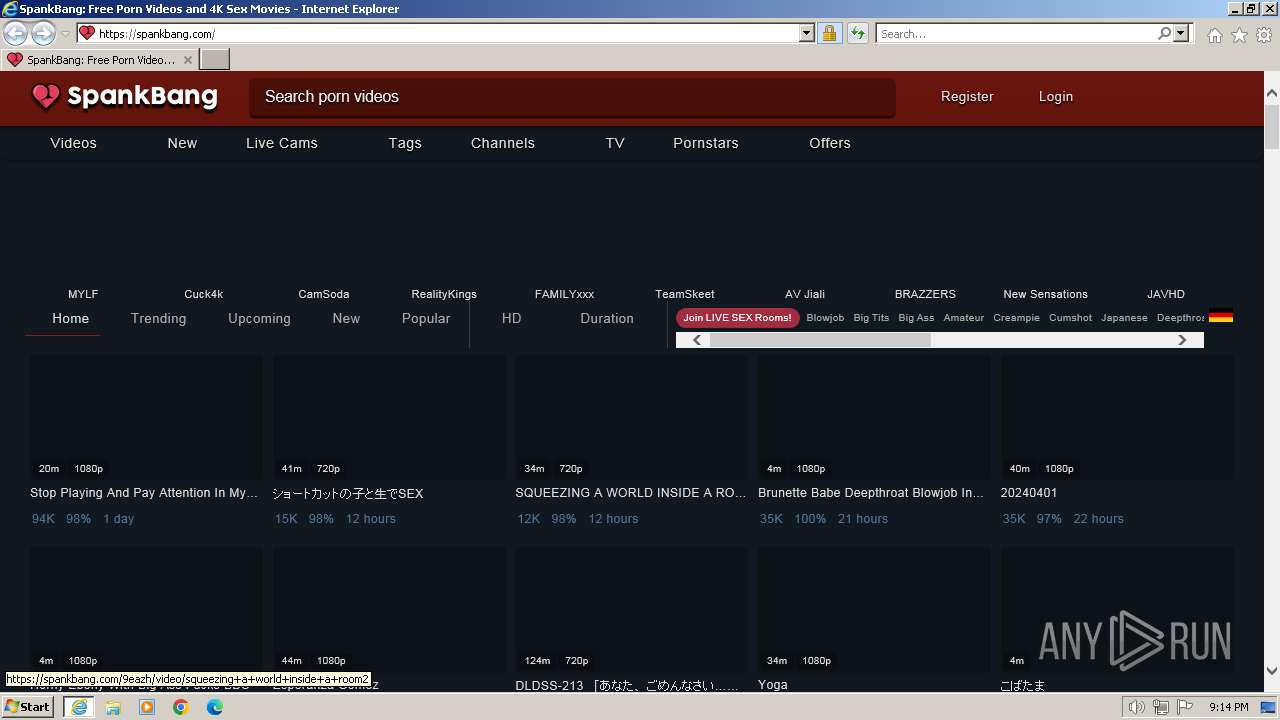1280x720 pixels.
Task: Launch Internet Explorer from the taskbar
Action: click(x=79, y=707)
